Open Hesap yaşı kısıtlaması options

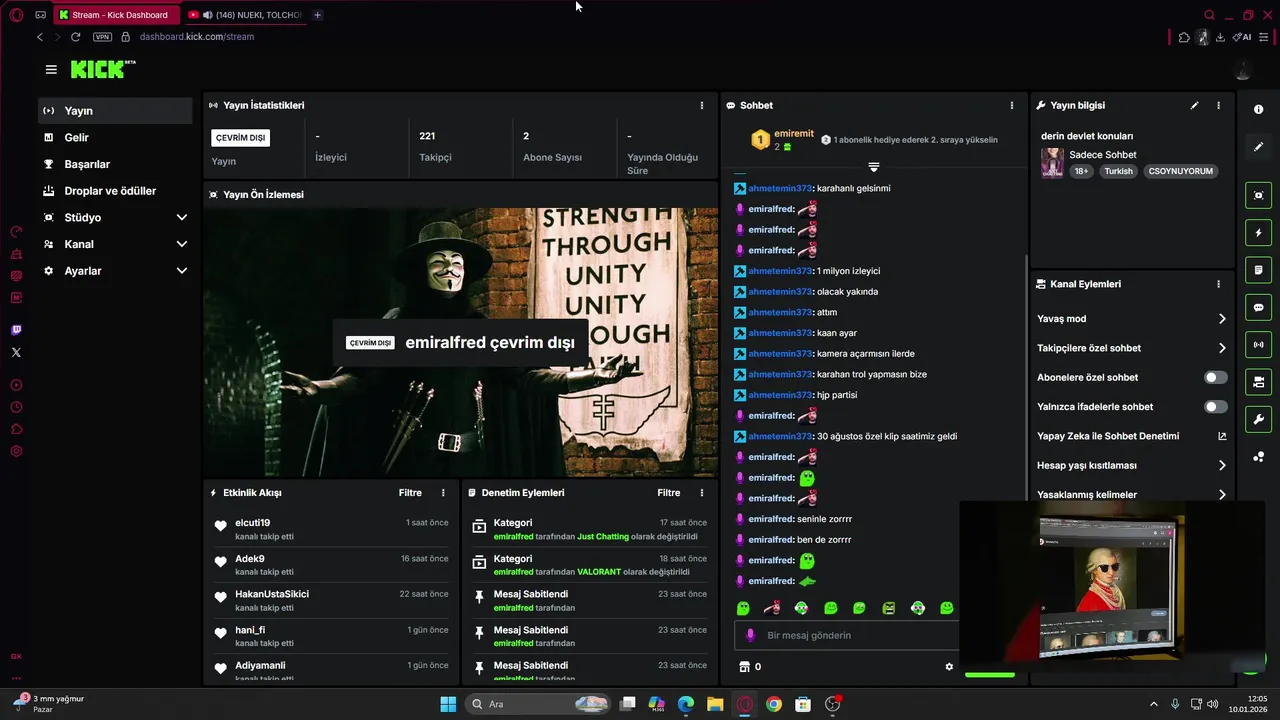(1131, 465)
